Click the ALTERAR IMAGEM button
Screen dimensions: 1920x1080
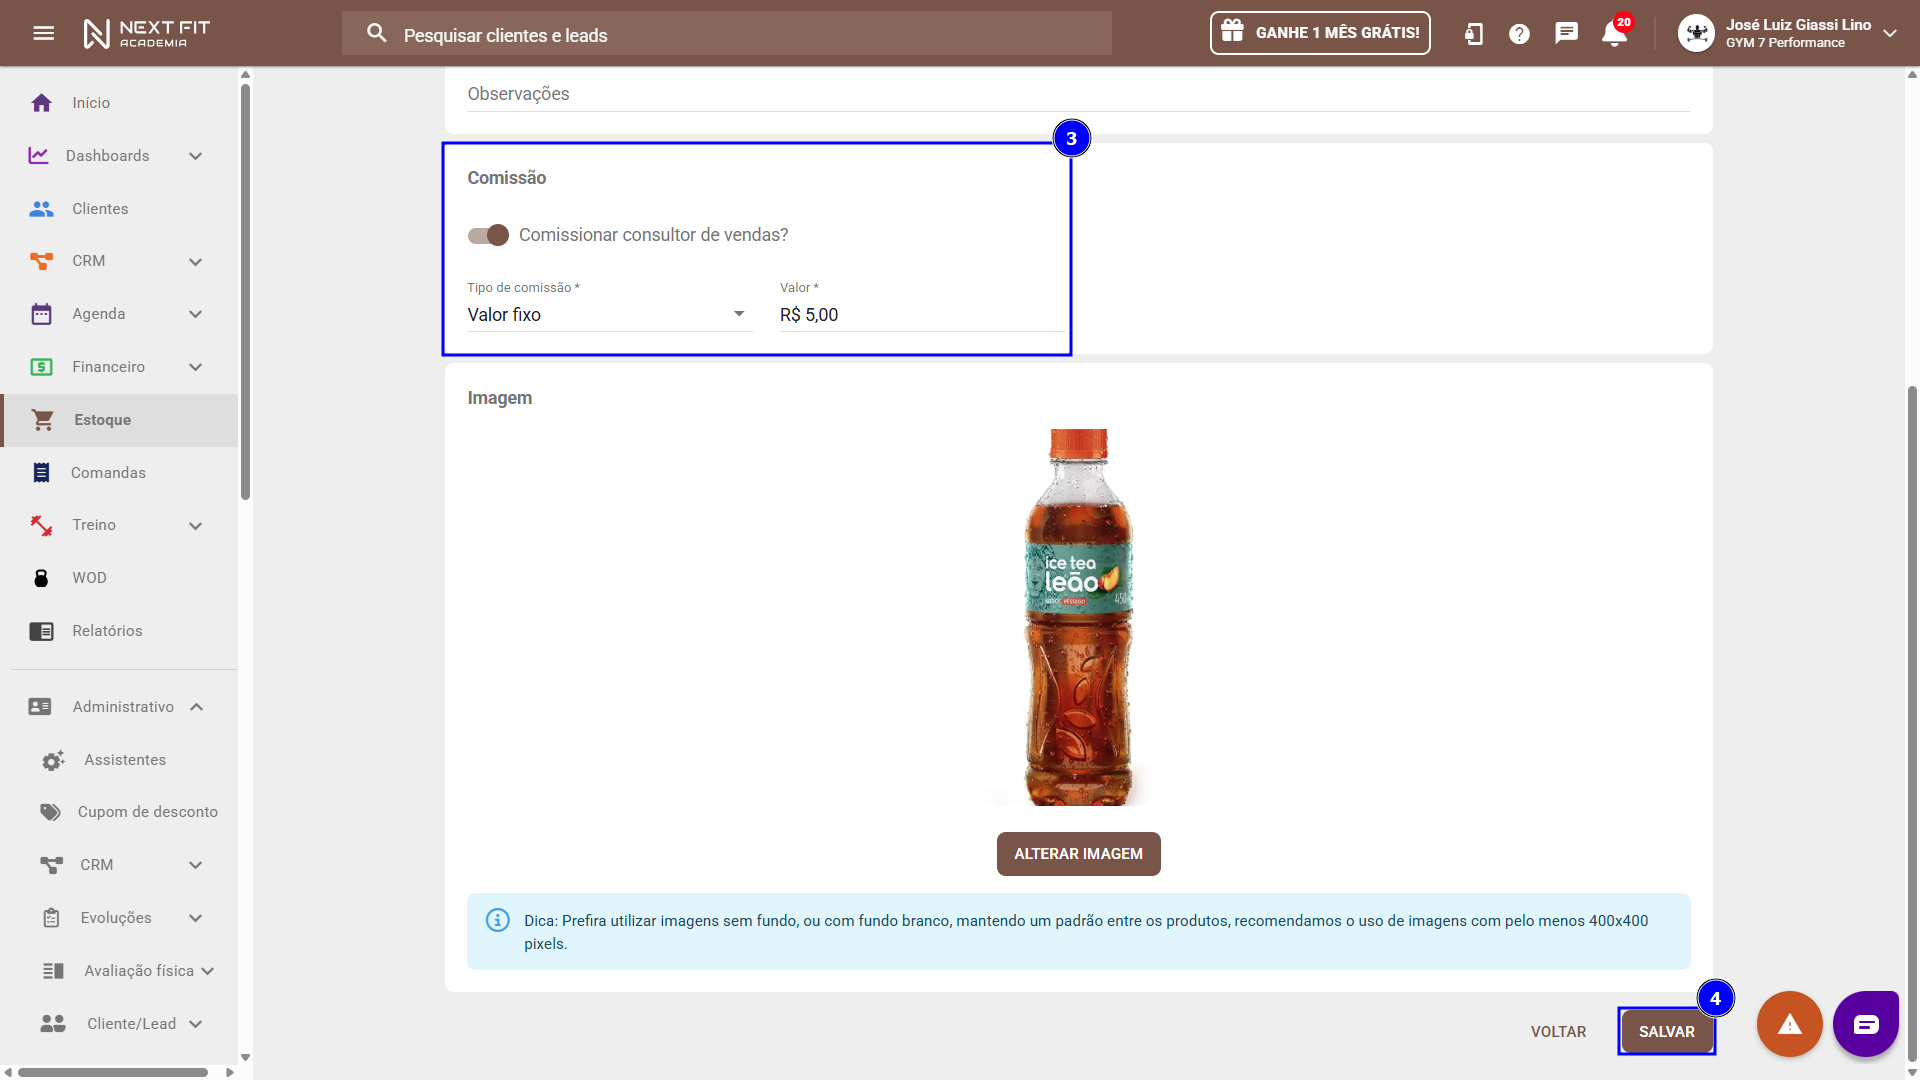tap(1078, 854)
